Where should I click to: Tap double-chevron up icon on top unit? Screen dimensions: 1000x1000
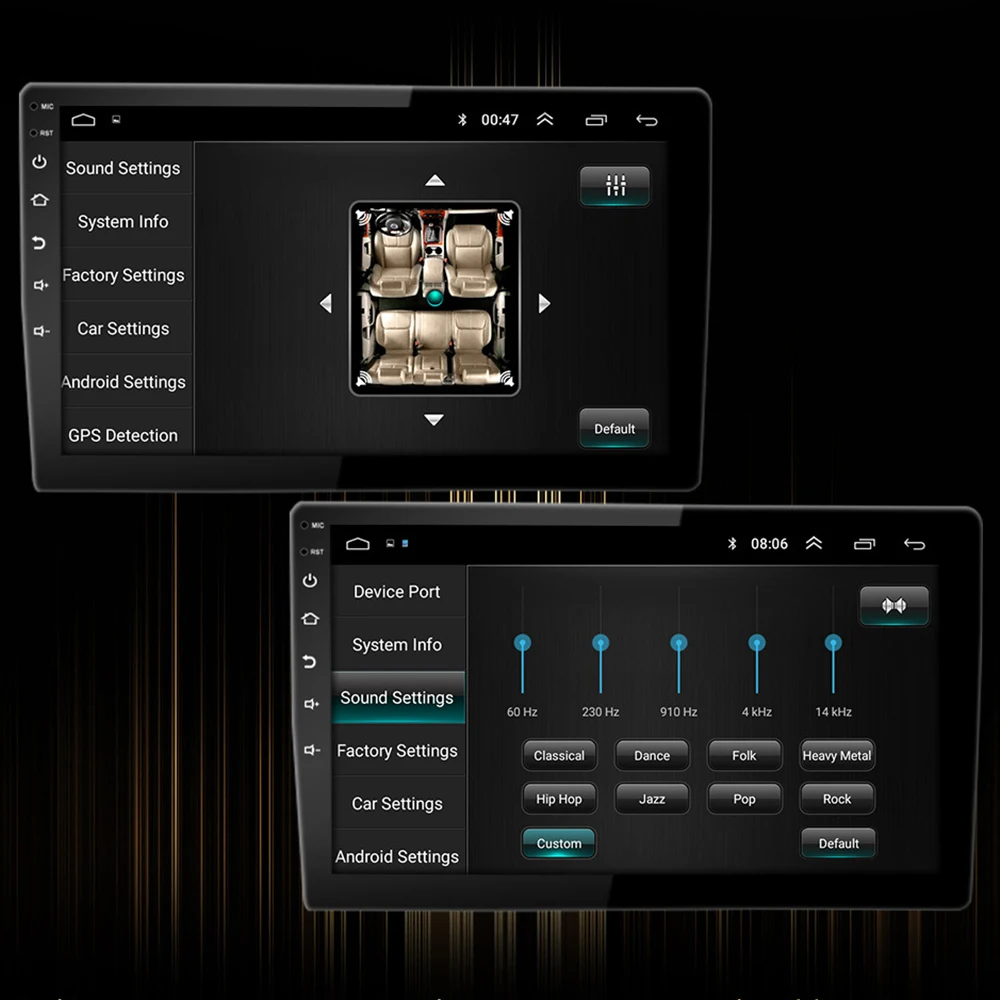545,119
